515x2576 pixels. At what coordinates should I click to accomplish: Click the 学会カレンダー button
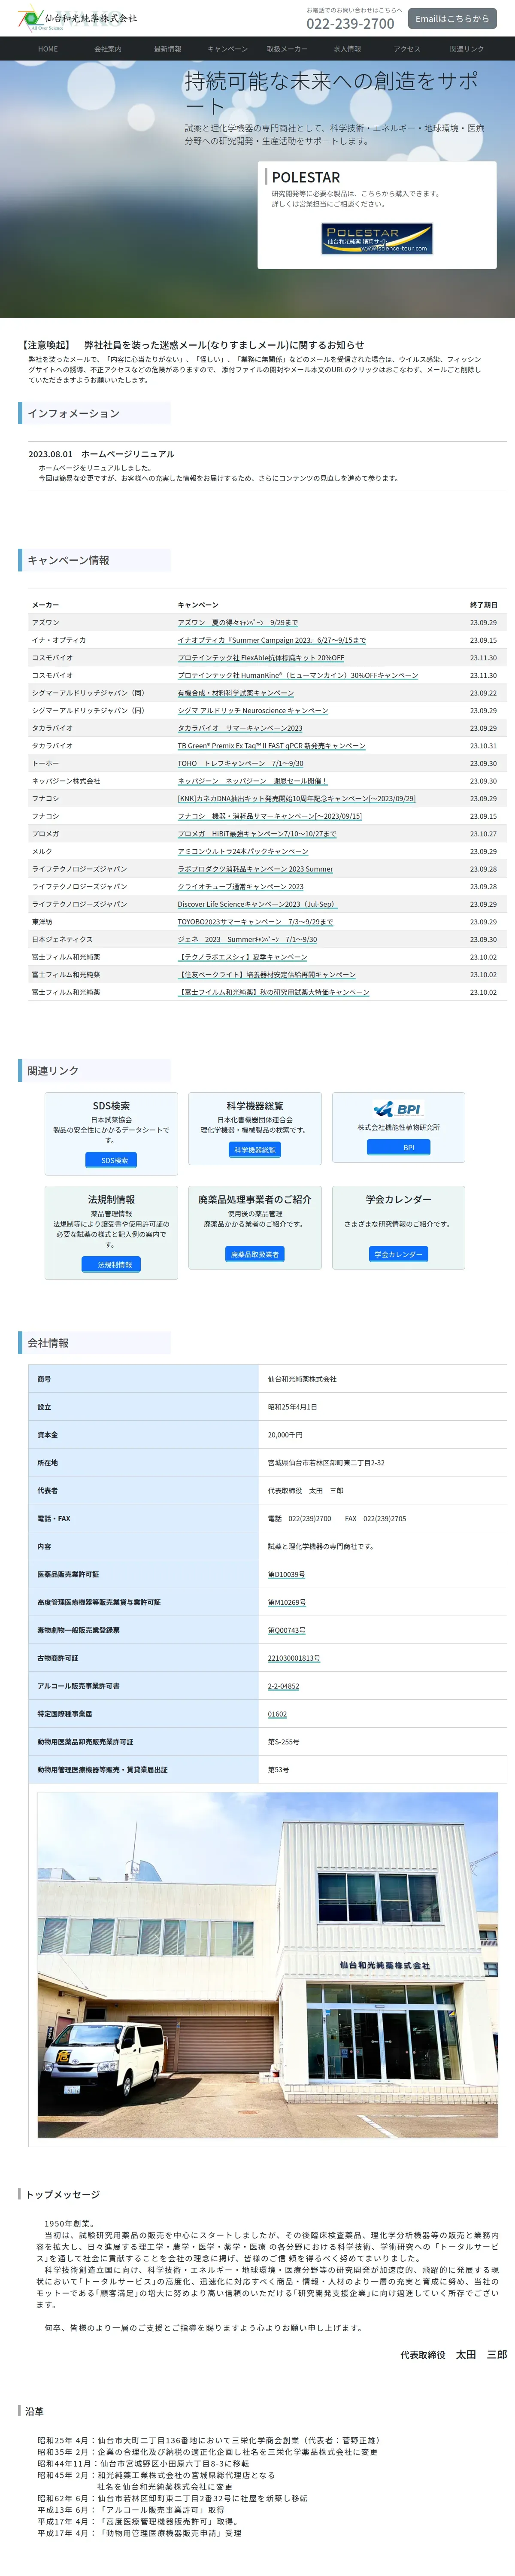[x=398, y=1254]
